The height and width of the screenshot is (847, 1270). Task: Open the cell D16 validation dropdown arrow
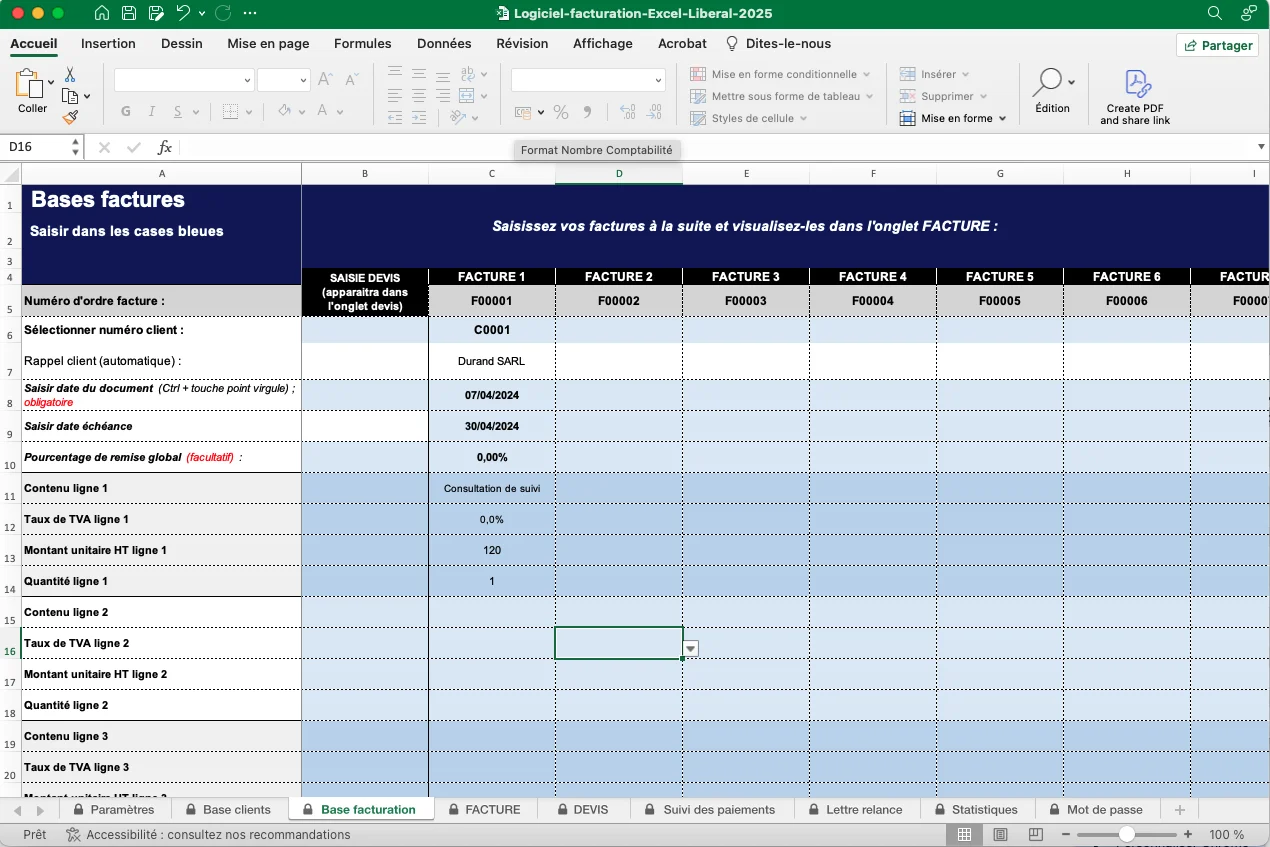[x=690, y=649]
